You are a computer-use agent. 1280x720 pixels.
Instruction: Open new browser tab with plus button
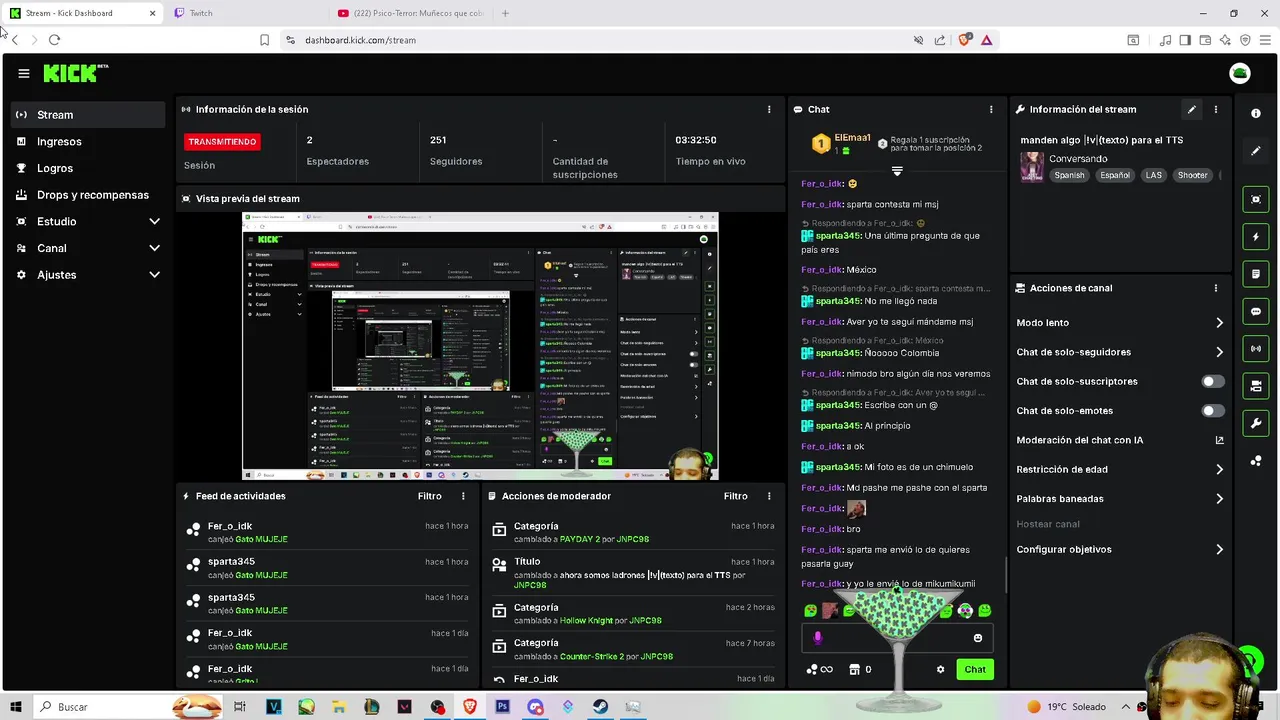pyautogui.click(x=505, y=13)
